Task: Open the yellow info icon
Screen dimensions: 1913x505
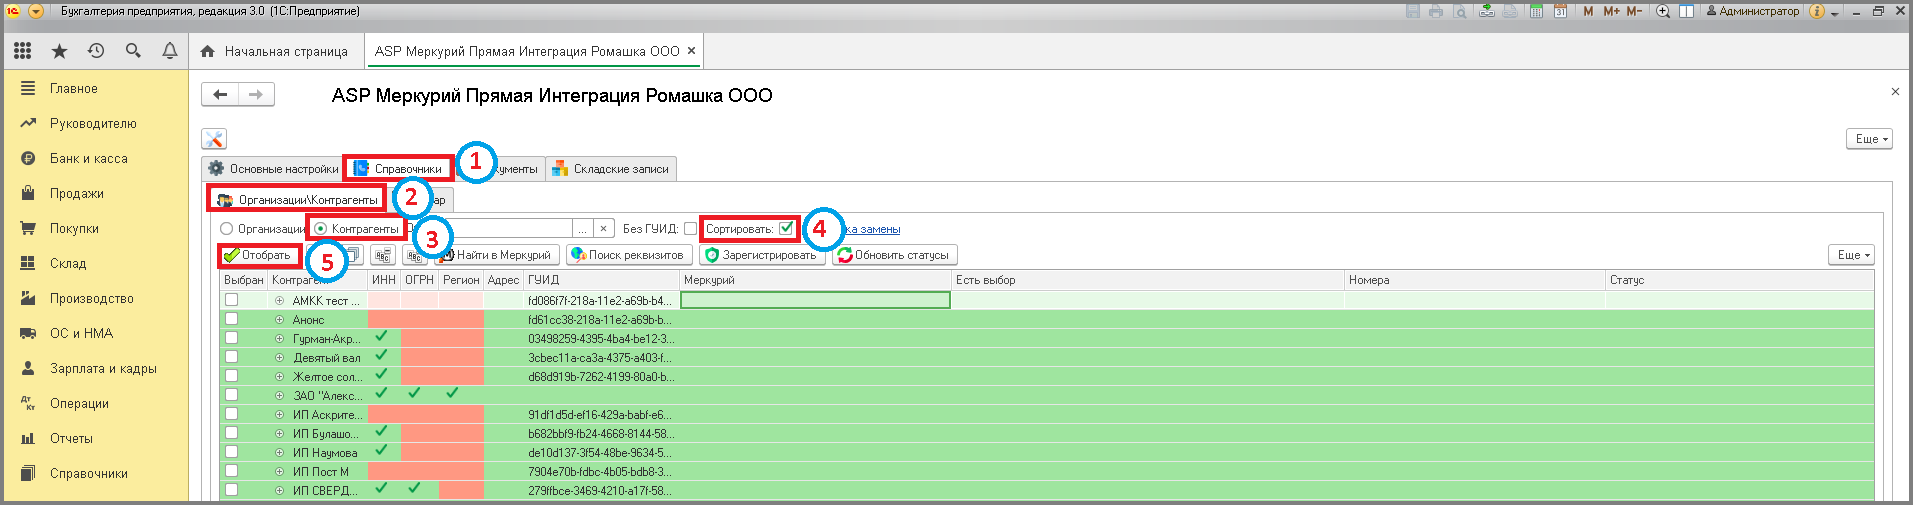Action: click(x=1818, y=11)
